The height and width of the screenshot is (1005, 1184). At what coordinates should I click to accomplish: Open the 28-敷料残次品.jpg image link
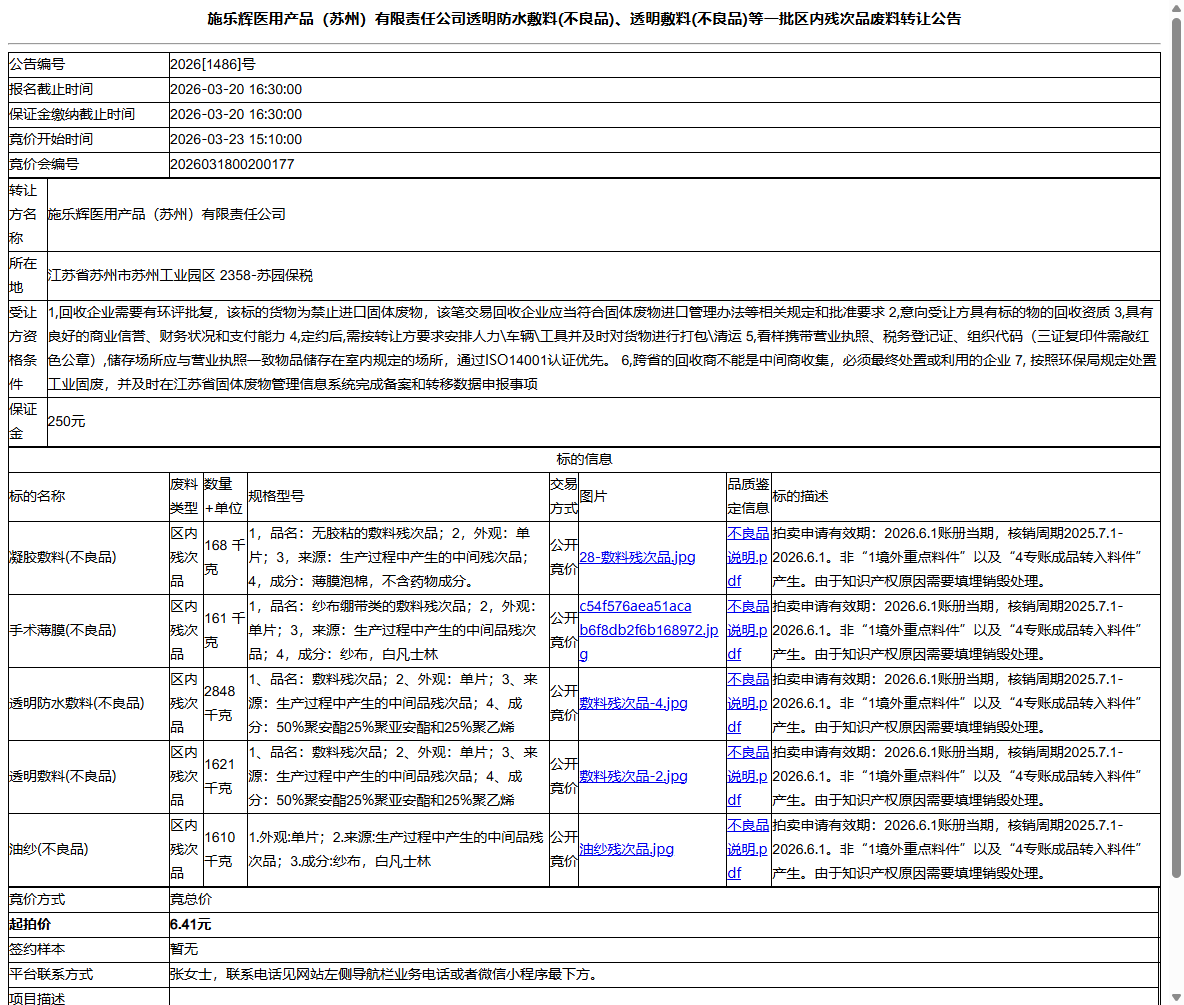[637, 557]
